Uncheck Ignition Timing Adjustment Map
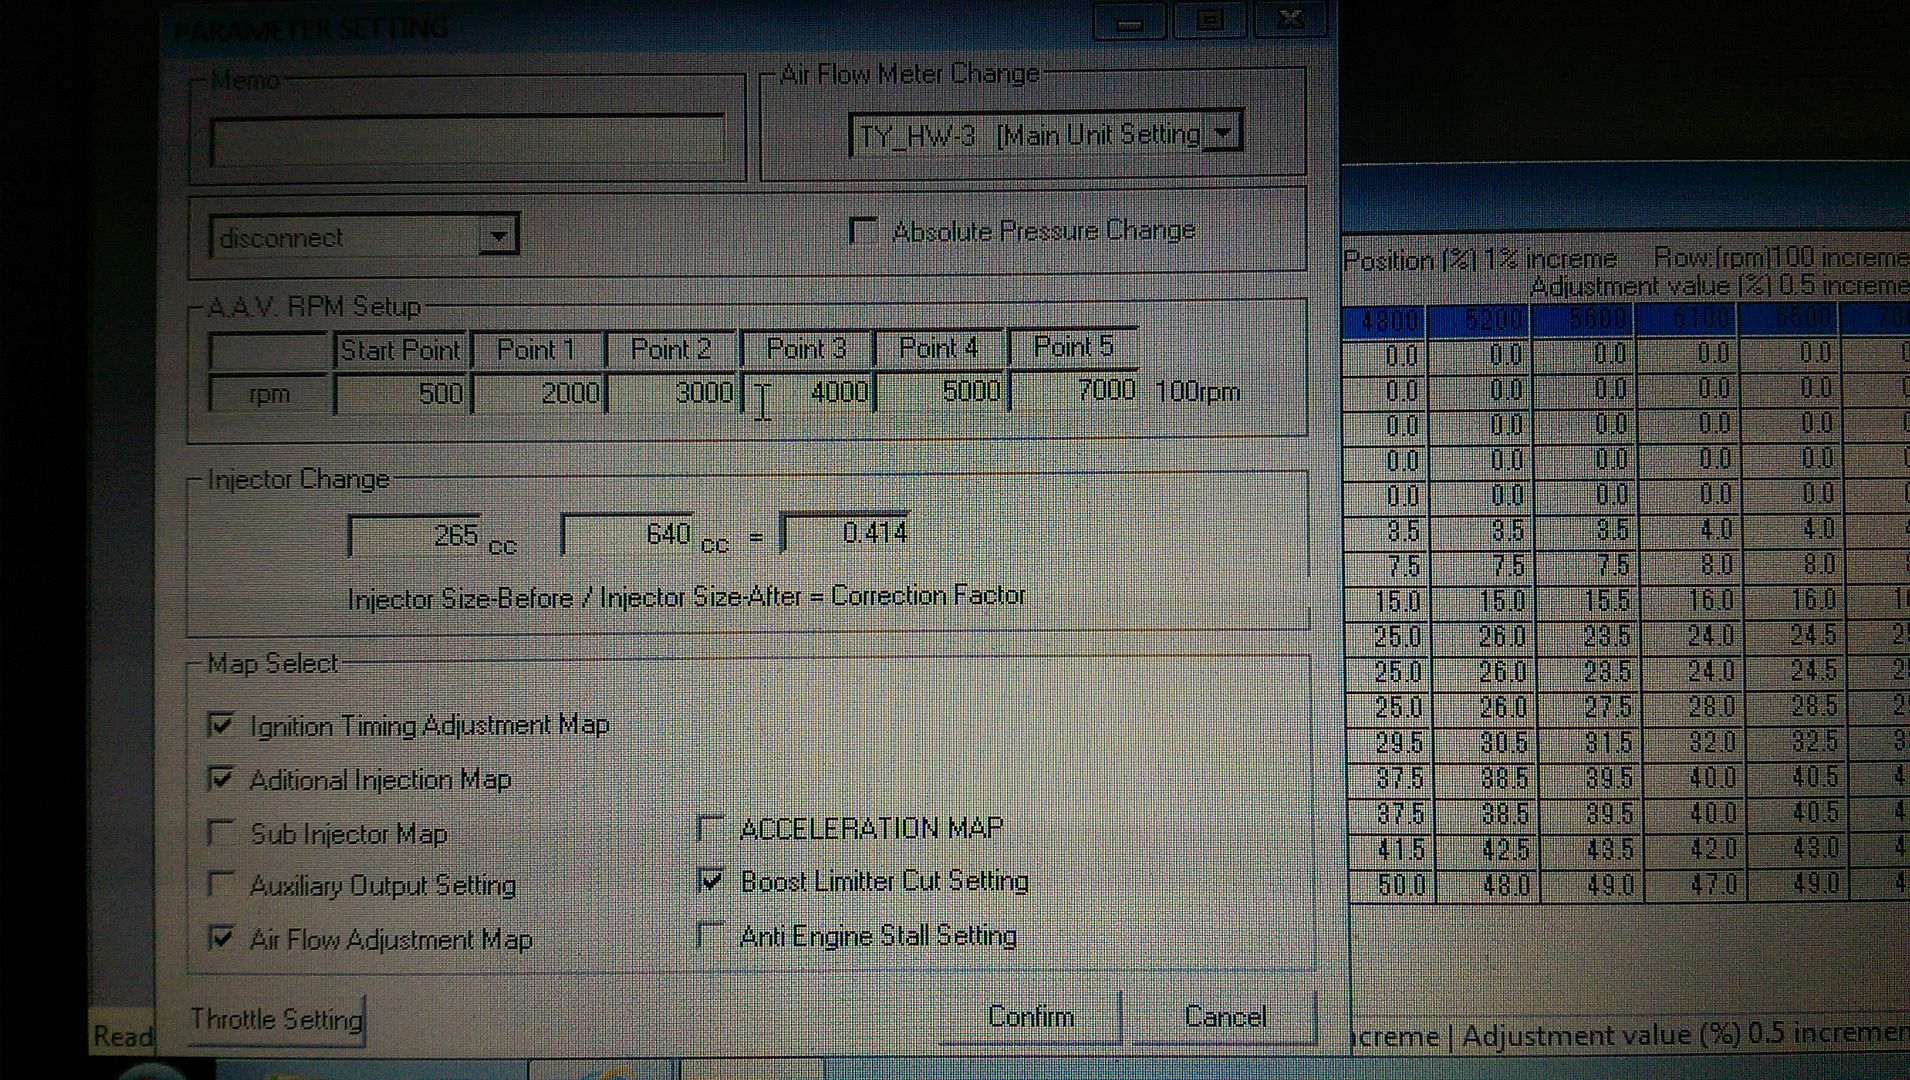 (221, 725)
